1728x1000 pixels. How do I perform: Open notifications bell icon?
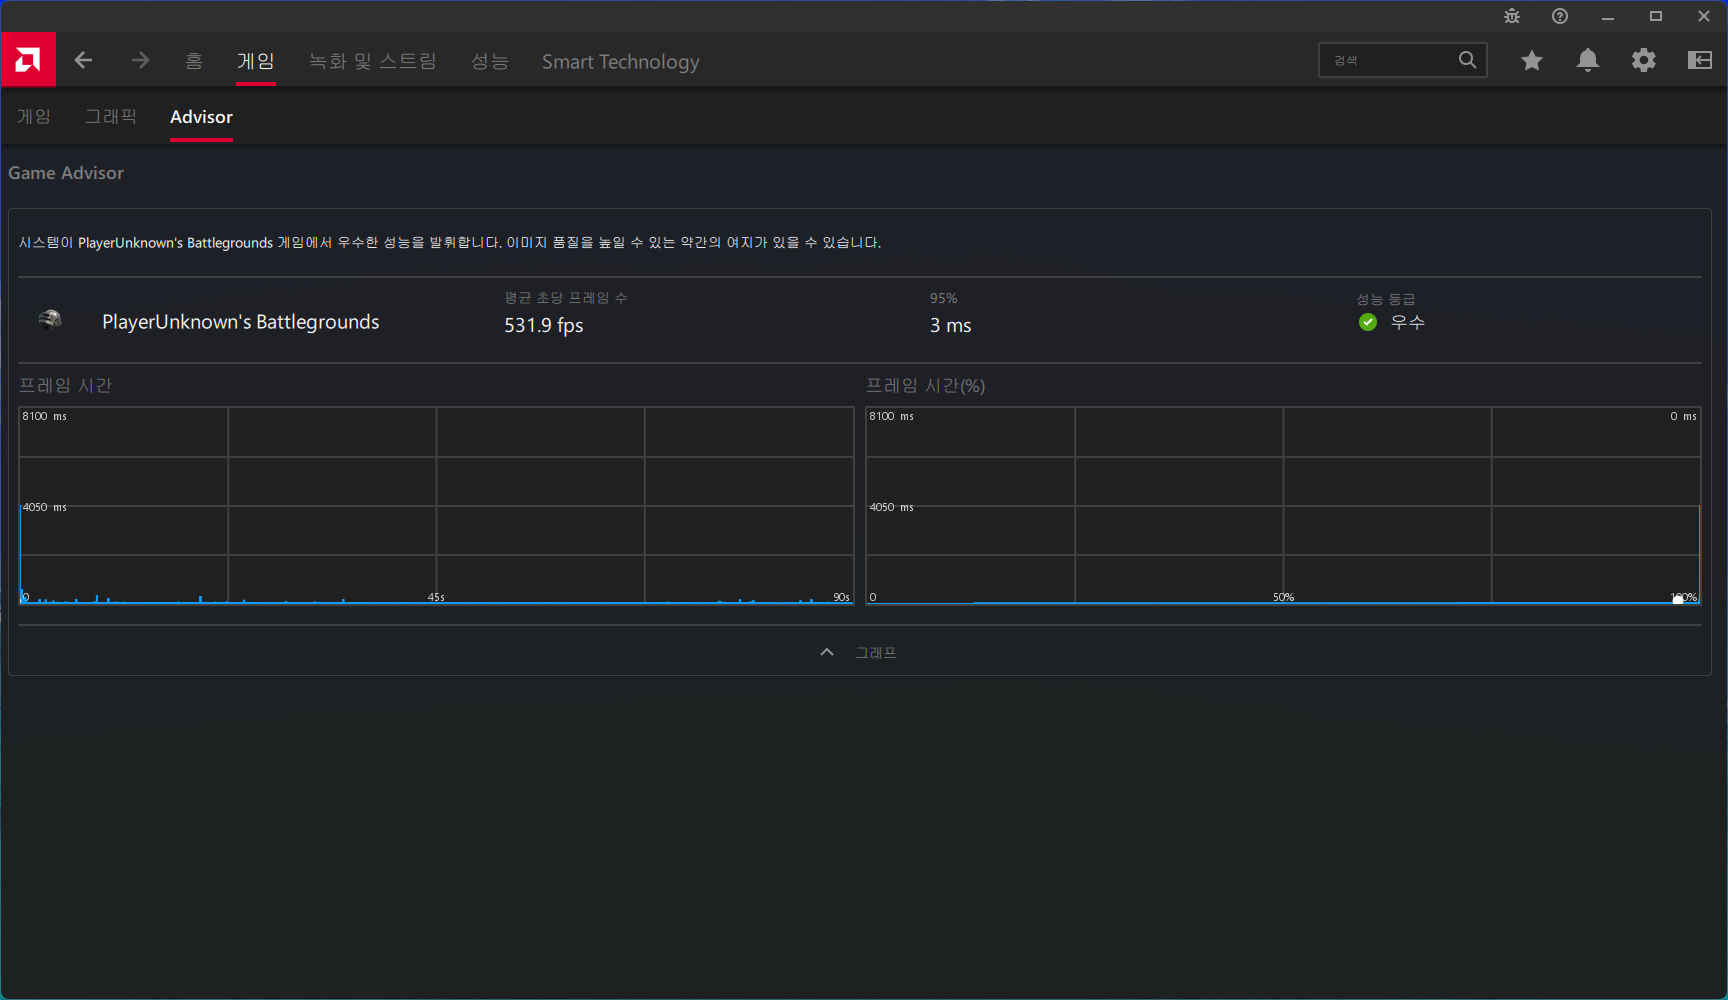click(x=1588, y=60)
